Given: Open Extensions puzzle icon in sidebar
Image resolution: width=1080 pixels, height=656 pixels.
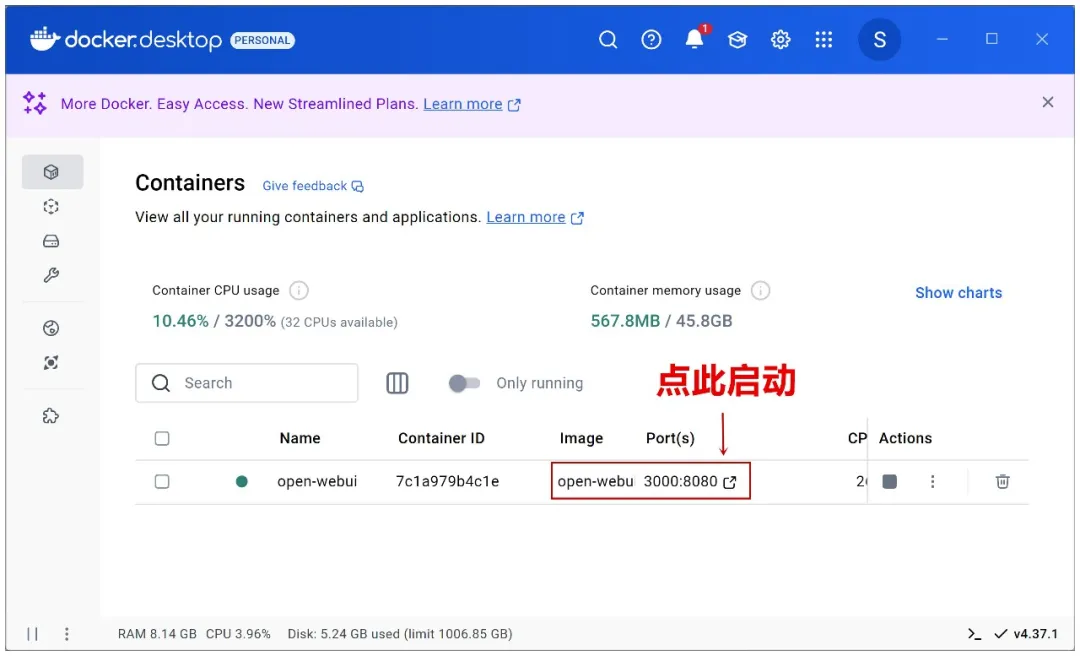Looking at the screenshot, I should tap(51, 416).
